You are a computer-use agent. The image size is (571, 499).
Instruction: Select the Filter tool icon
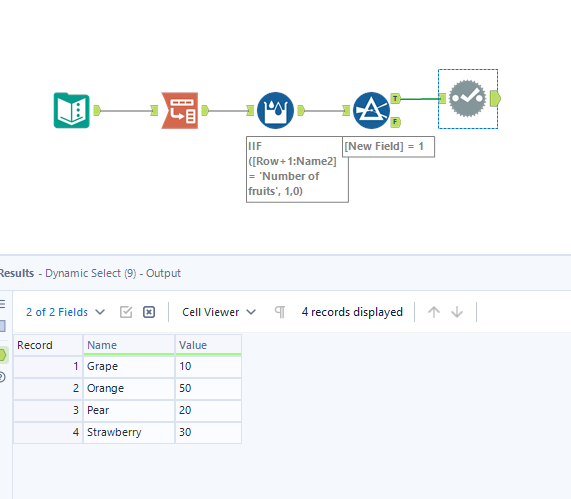pos(371,110)
